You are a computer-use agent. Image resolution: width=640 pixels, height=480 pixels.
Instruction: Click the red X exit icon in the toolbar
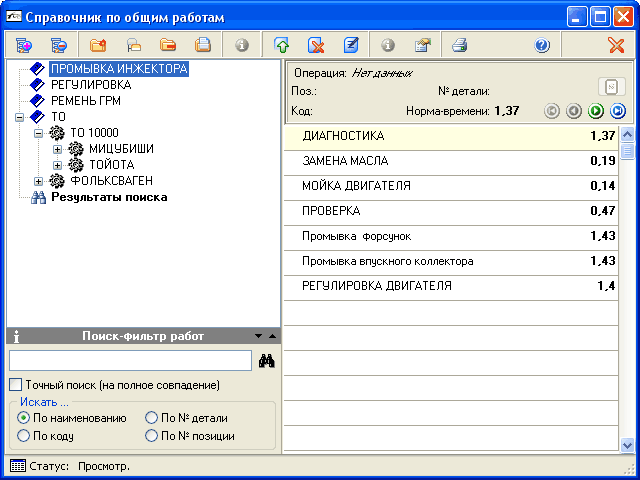point(616,45)
